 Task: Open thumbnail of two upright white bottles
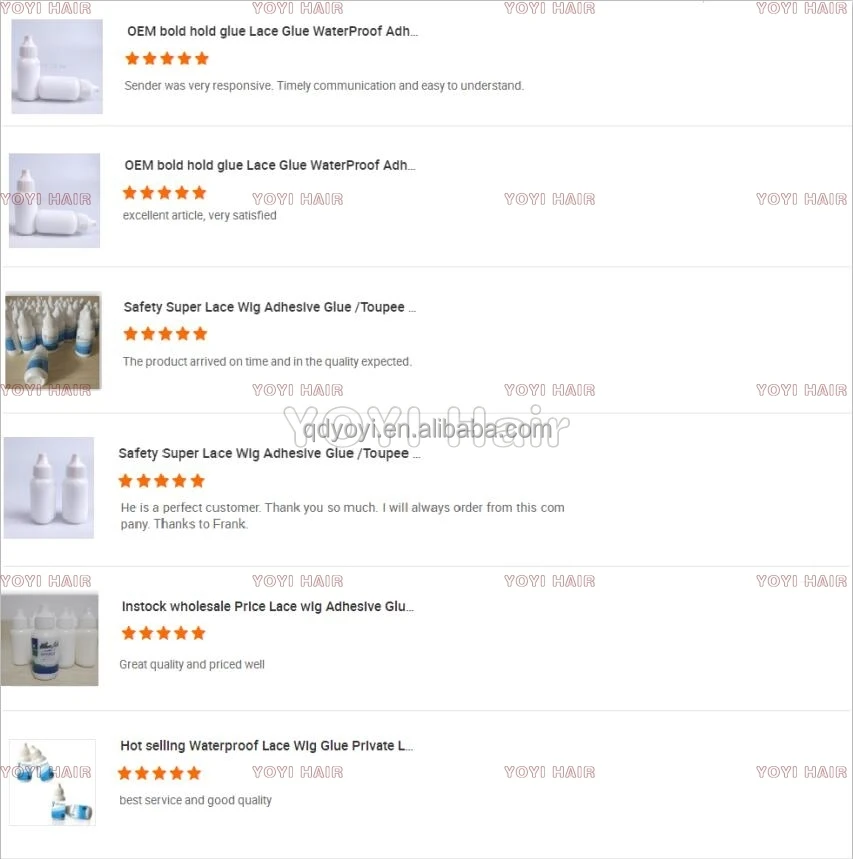coord(49,488)
